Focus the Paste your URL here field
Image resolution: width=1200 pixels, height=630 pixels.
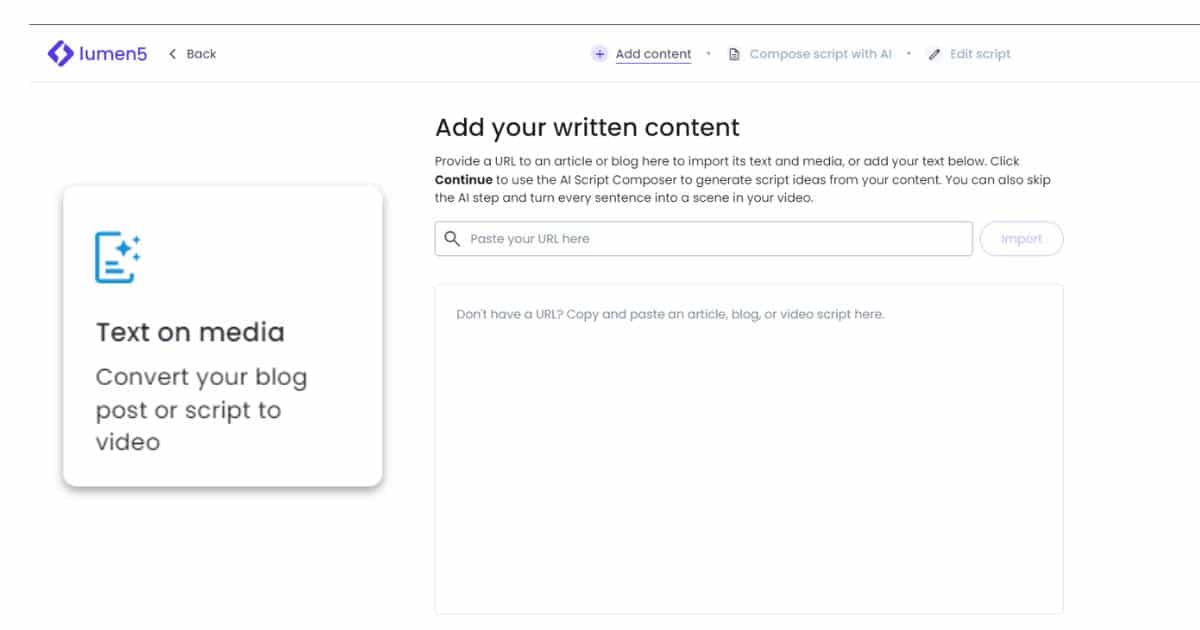pos(700,238)
